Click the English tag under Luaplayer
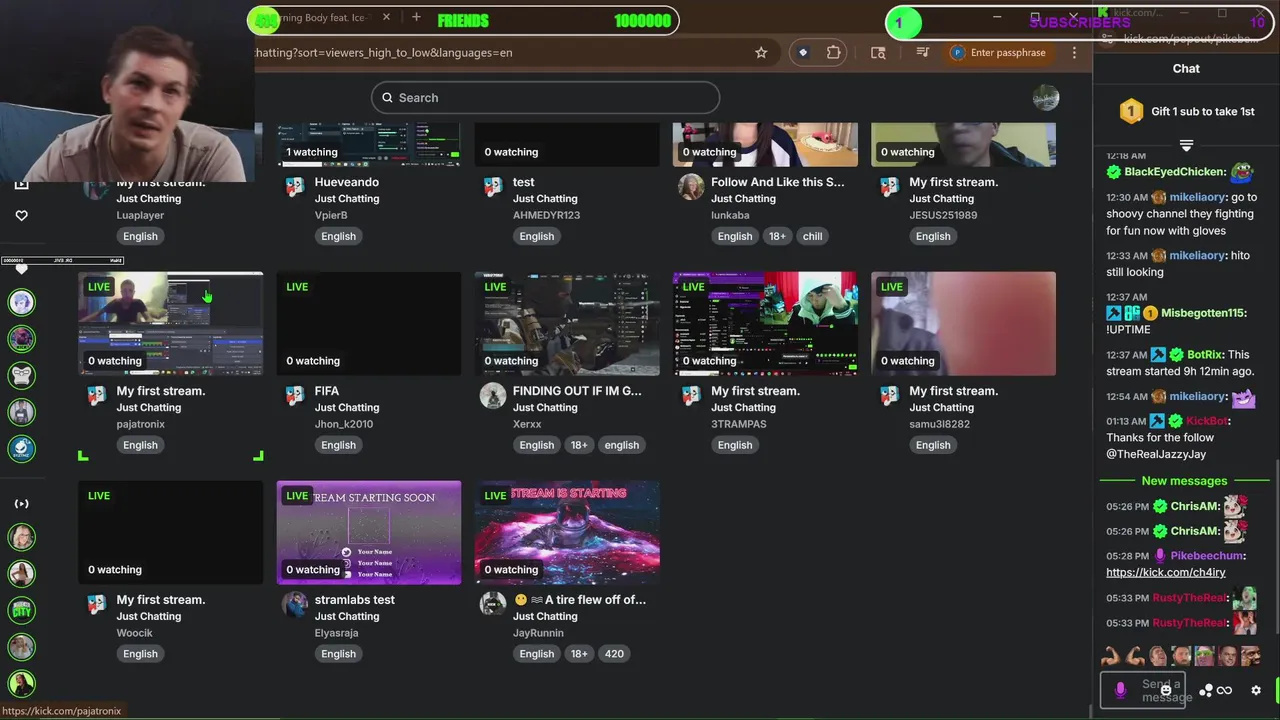This screenshot has height=720, width=1280. coord(140,236)
